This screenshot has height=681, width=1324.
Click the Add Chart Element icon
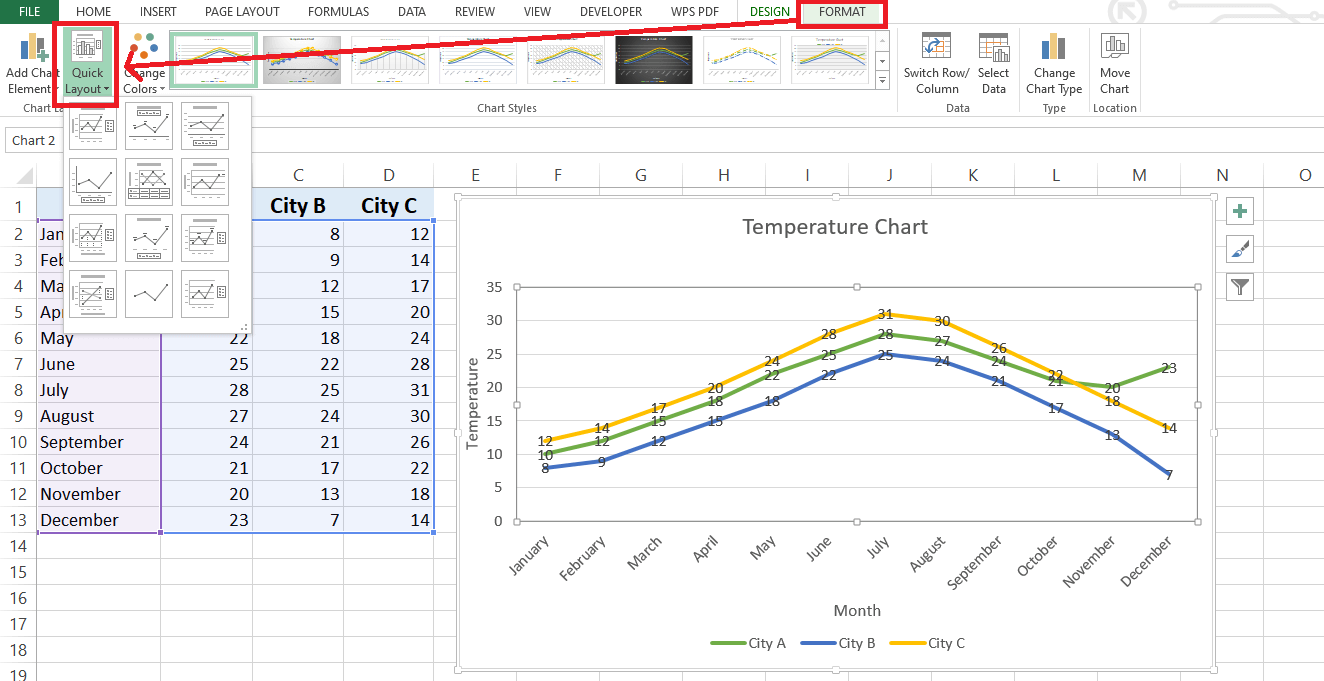(28, 50)
